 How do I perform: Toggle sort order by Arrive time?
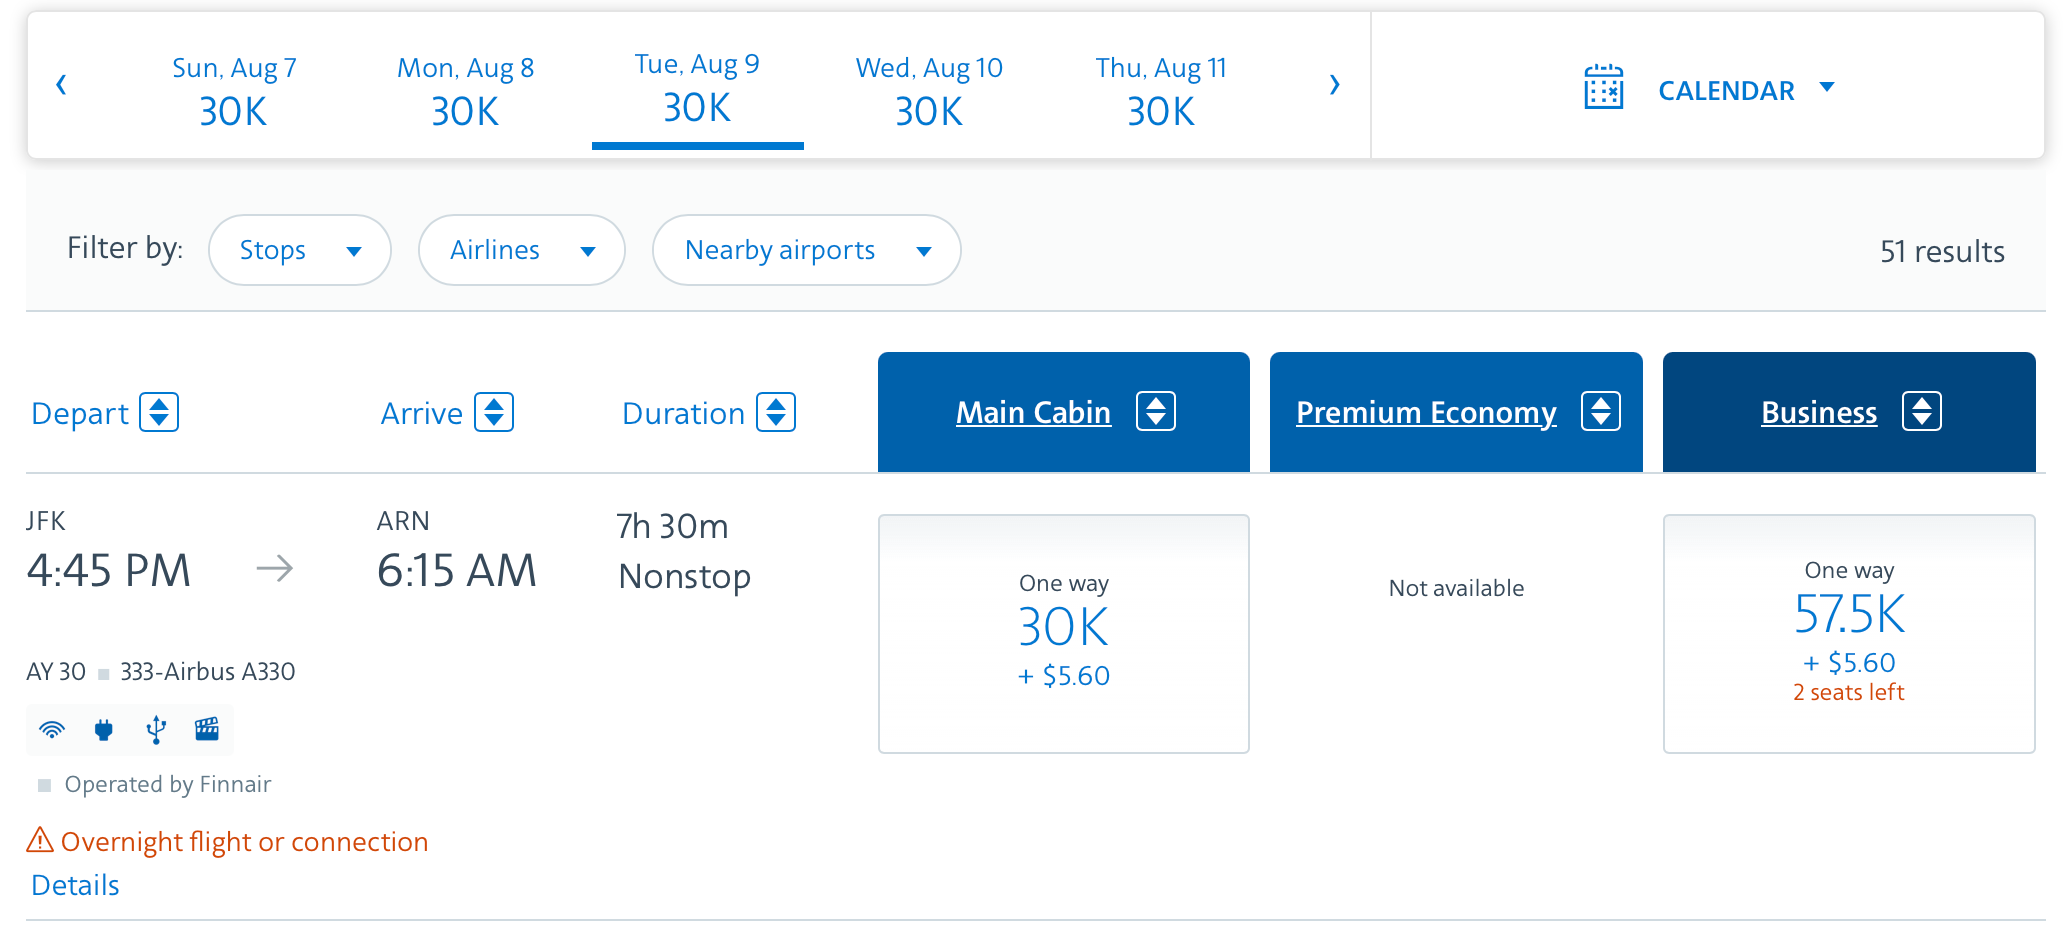(494, 412)
